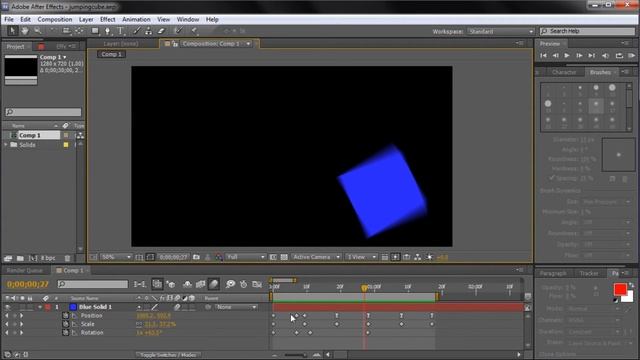Open the File menu
Viewport: 640px width, 360px height.
pos(9,19)
